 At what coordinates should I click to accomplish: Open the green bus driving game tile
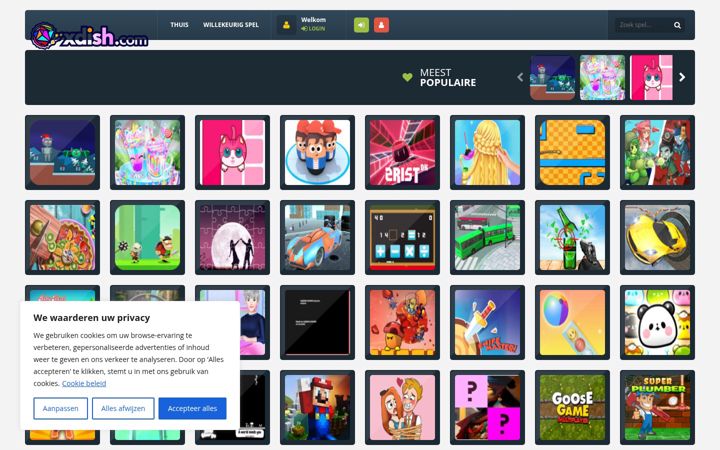(487, 237)
